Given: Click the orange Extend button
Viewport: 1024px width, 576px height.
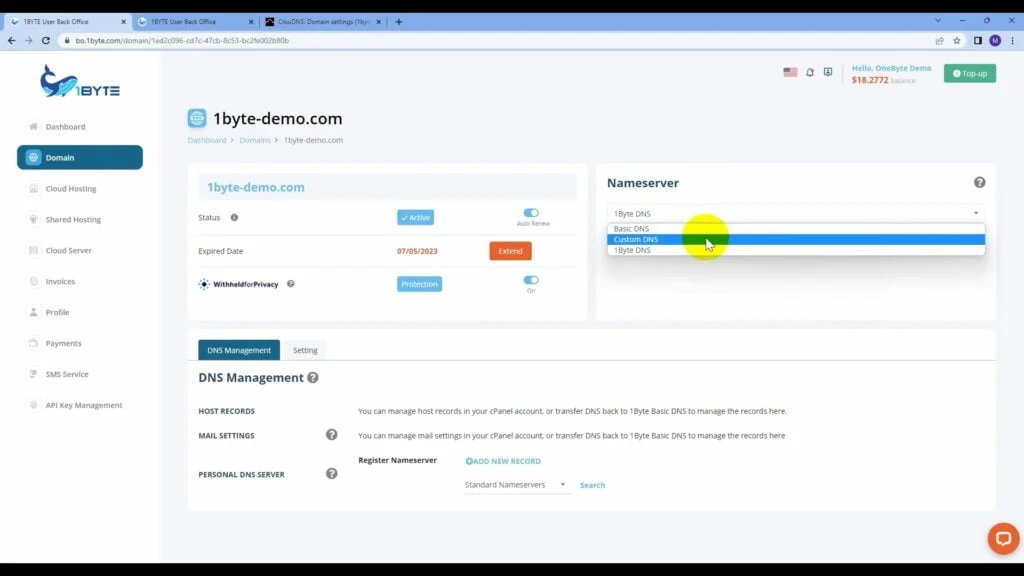Looking at the screenshot, I should coord(510,251).
